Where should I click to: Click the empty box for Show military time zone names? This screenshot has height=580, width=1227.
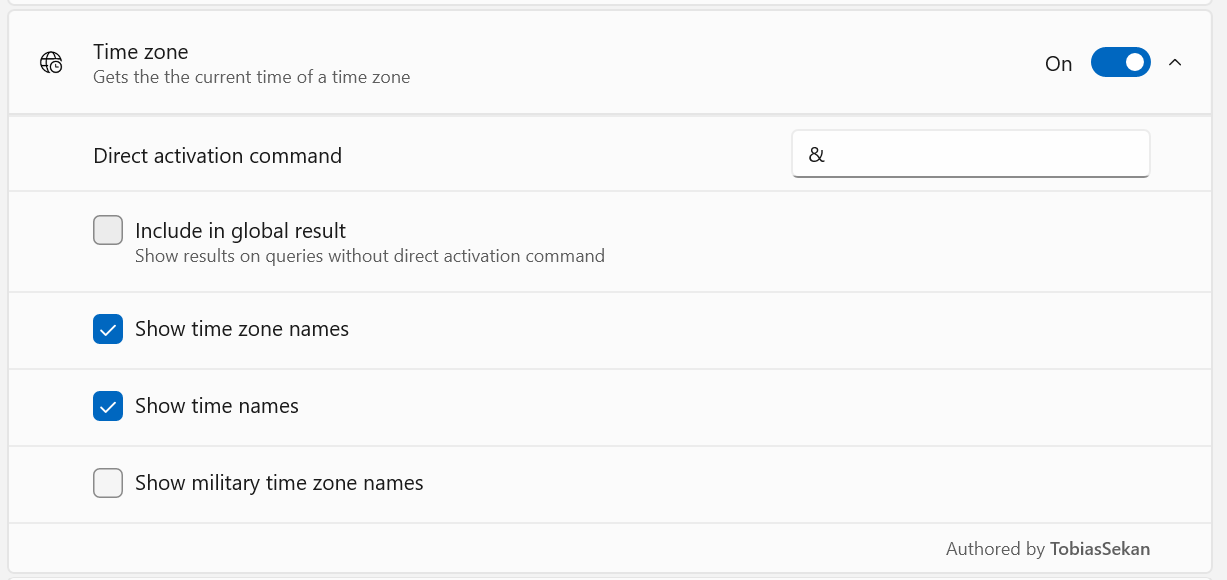pyautogui.click(x=108, y=483)
